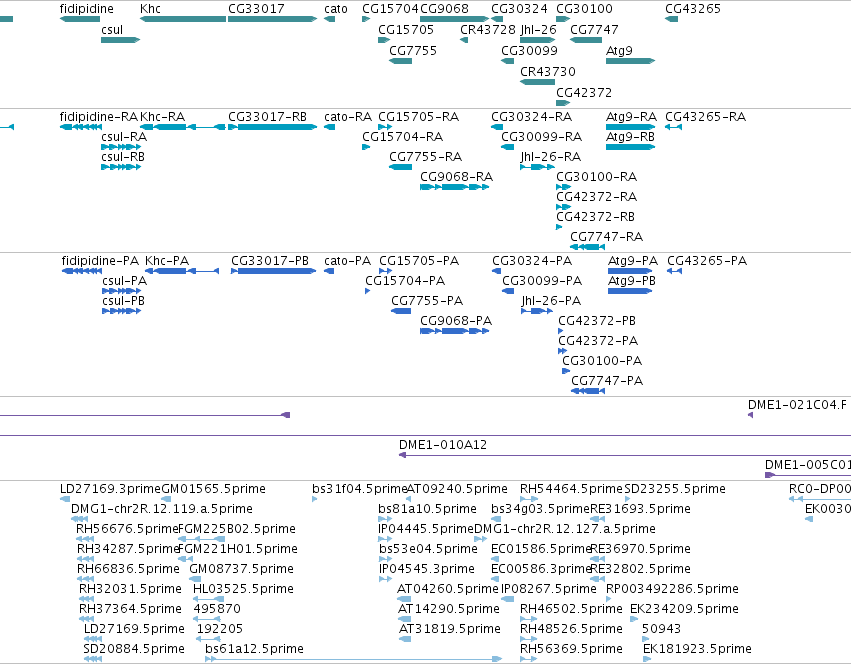Select the Atg9-RB transcript bar
The image size is (851, 664).
pos(631,147)
